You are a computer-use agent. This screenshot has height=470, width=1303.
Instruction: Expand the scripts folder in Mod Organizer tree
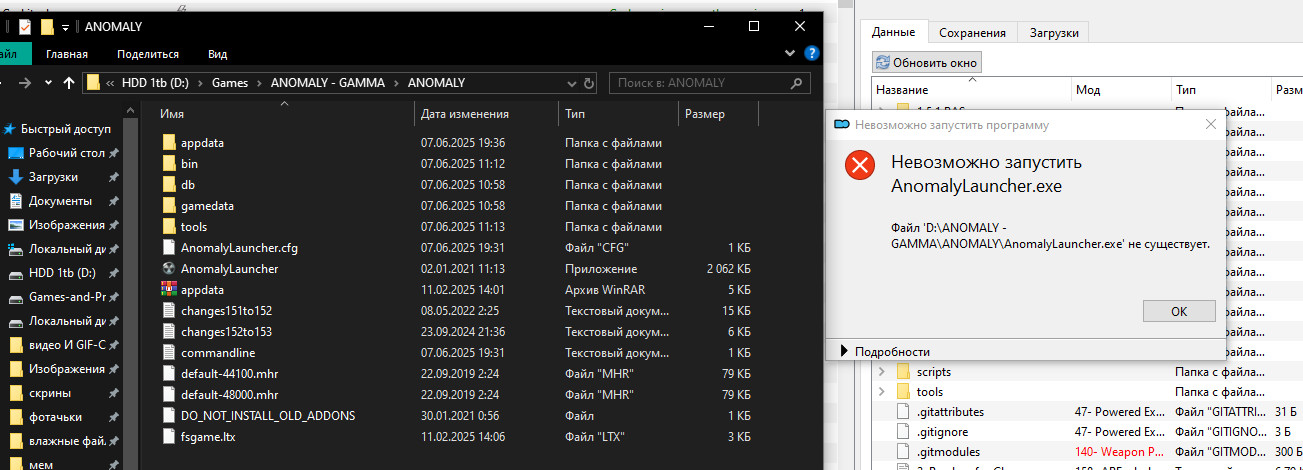pyautogui.click(x=881, y=372)
